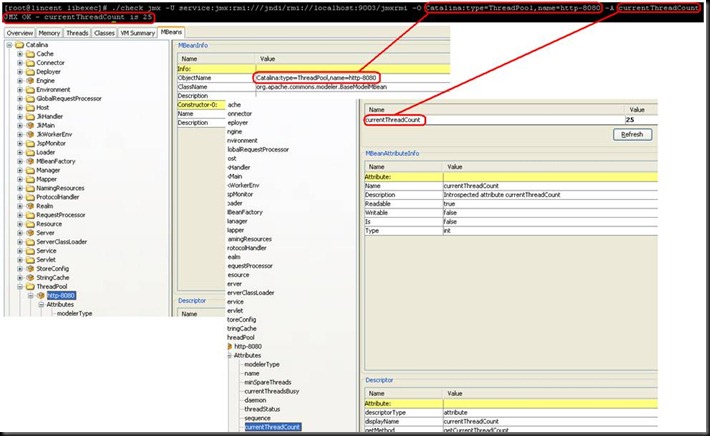
Task: Switch to the Overview tab
Action: coord(20,33)
